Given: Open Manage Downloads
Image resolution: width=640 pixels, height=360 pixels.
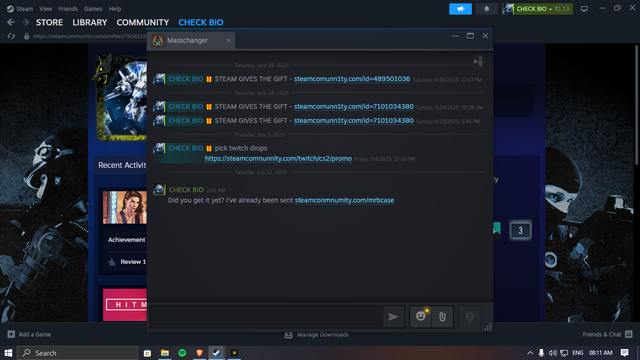Looking at the screenshot, I should pyautogui.click(x=317, y=335).
